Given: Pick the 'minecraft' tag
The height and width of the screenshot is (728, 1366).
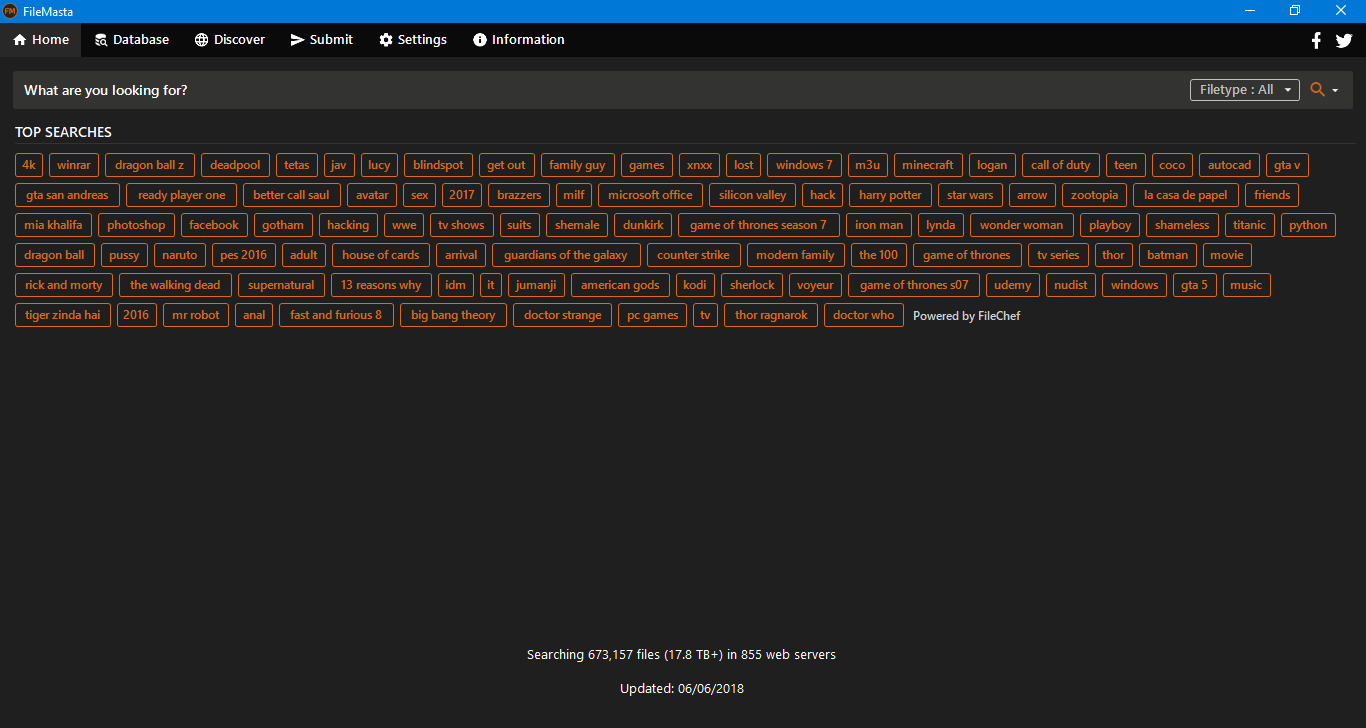Looking at the screenshot, I should (928, 165).
